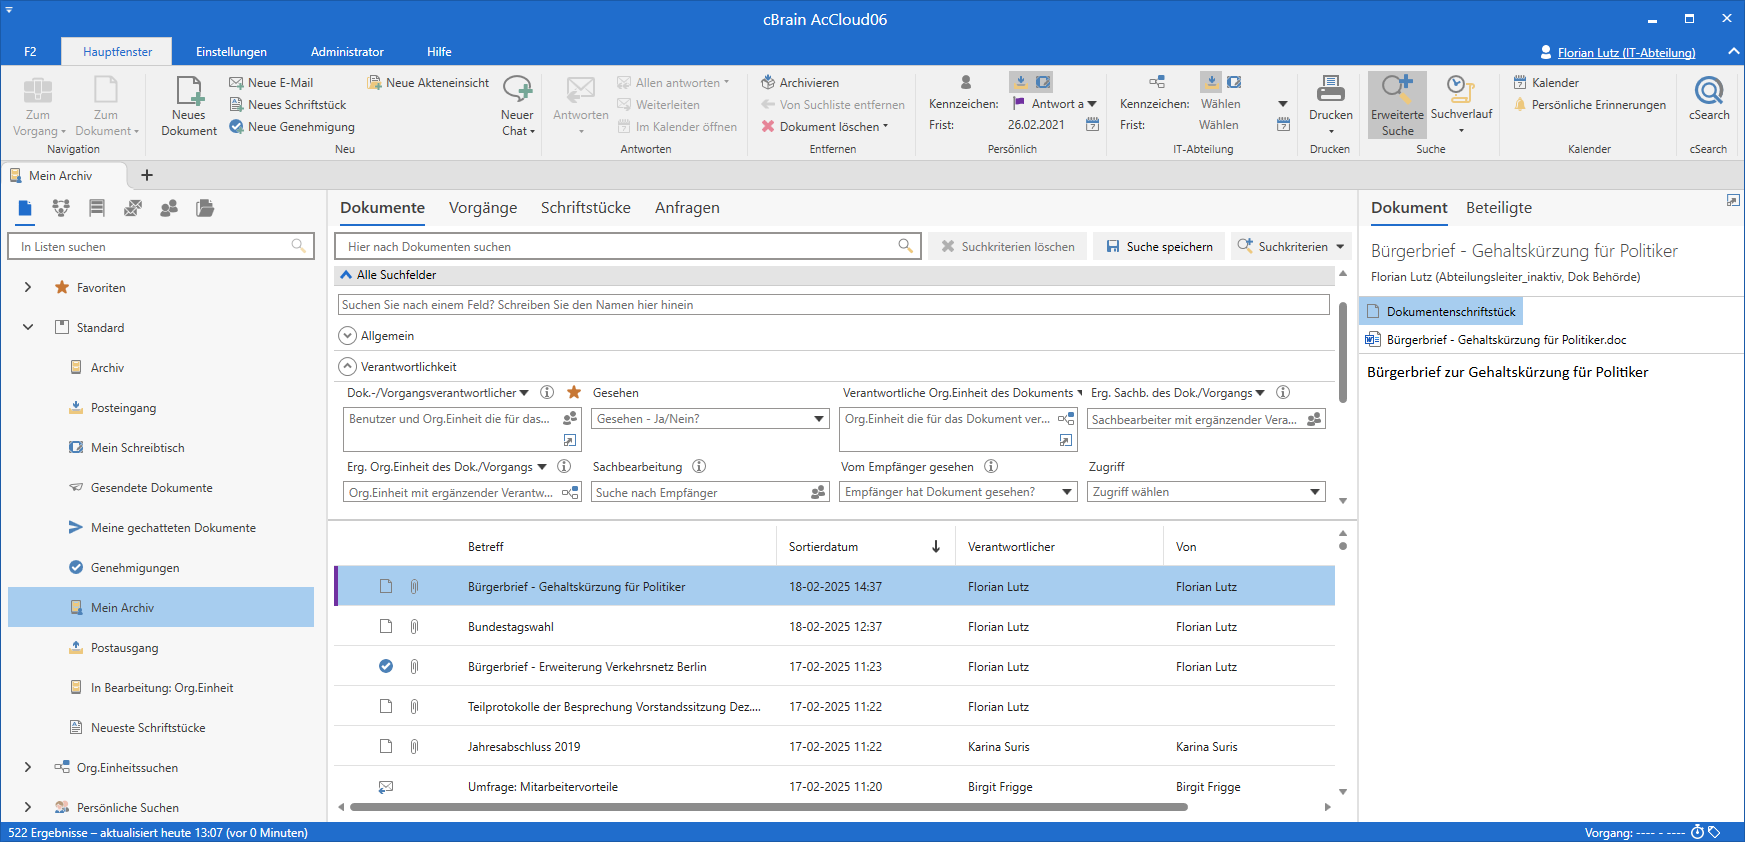Click the Suche speichern button
Screen dimensions: 1745x842
click(x=1159, y=247)
